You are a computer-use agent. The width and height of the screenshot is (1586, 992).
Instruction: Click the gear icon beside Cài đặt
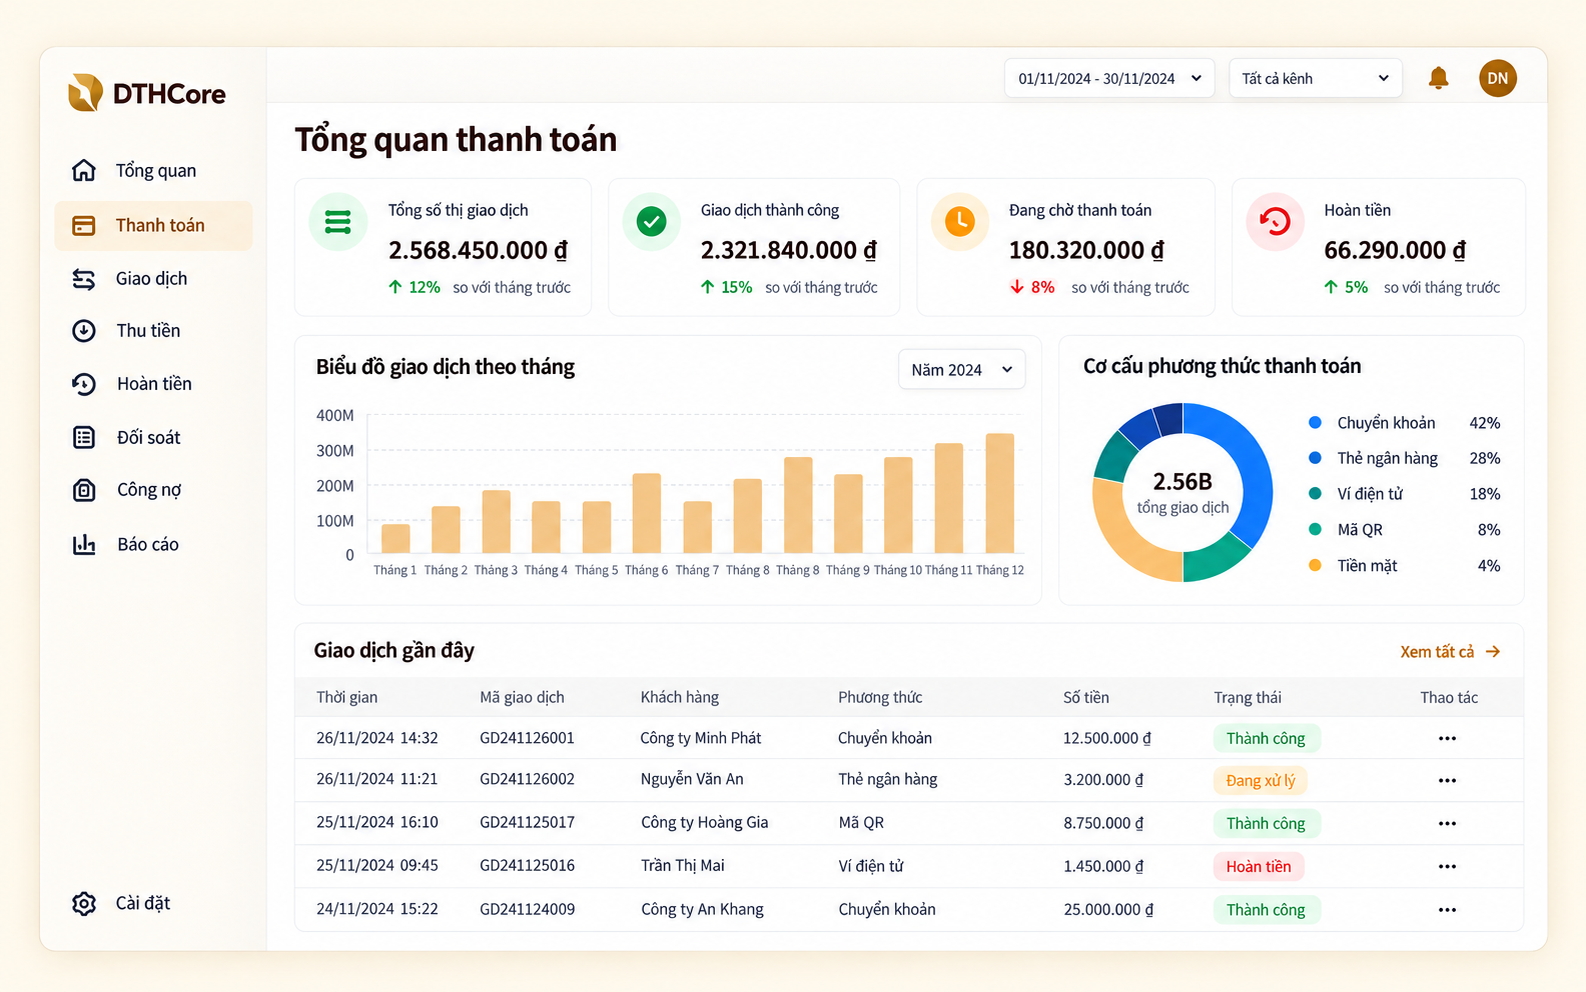pyautogui.click(x=84, y=903)
